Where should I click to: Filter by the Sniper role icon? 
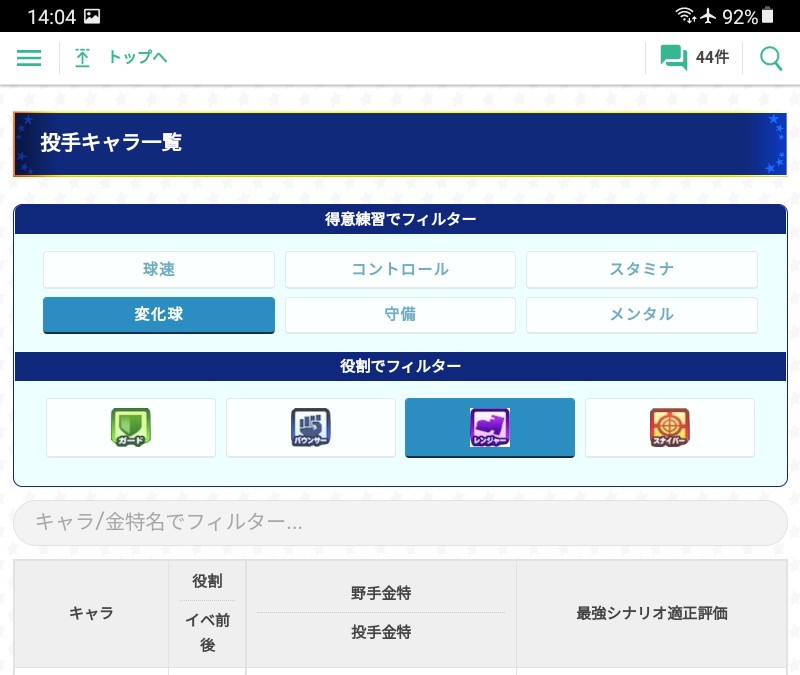click(669, 428)
